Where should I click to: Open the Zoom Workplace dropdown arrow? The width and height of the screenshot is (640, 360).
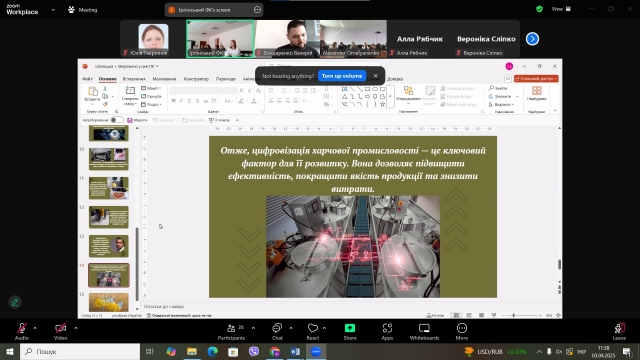53,10
